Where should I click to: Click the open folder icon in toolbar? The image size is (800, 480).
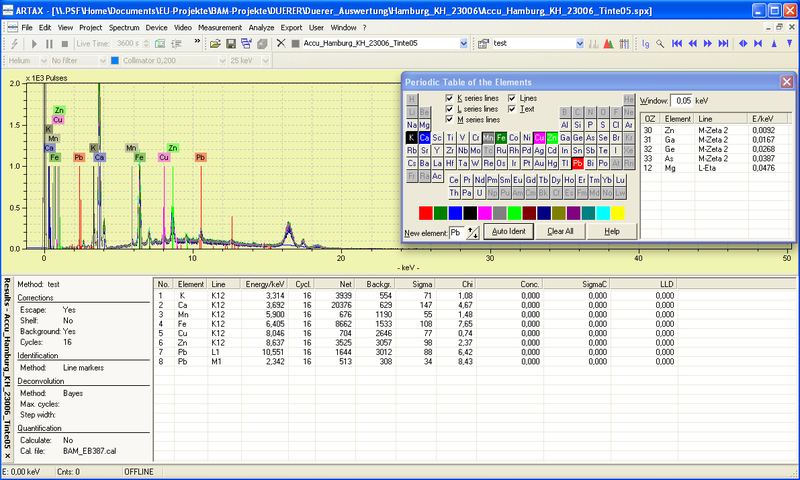(x=215, y=44)
